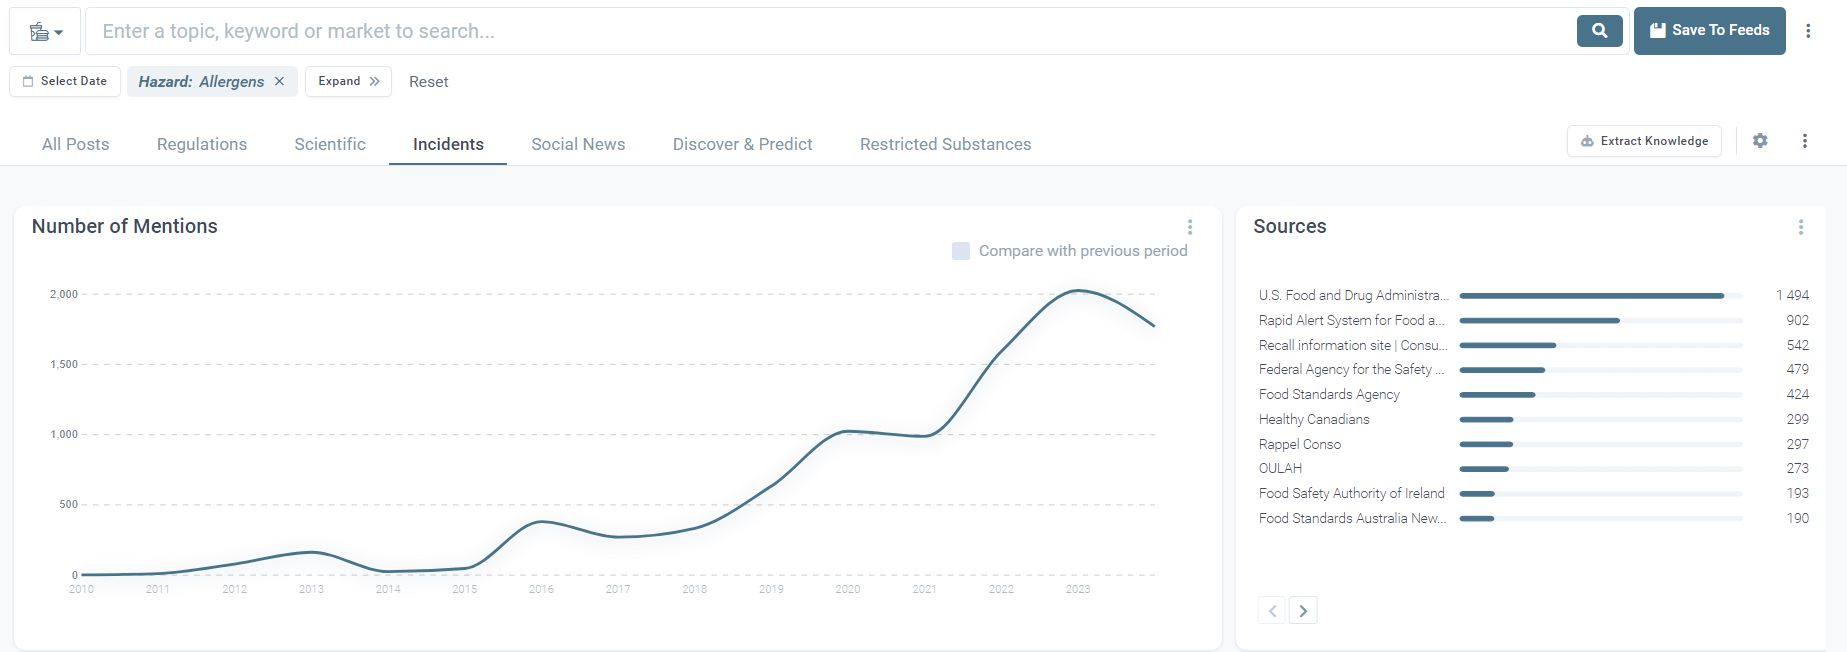Click 2016 label on chart axis
This screenshot has height=652, width=1847.
[541, 589]
